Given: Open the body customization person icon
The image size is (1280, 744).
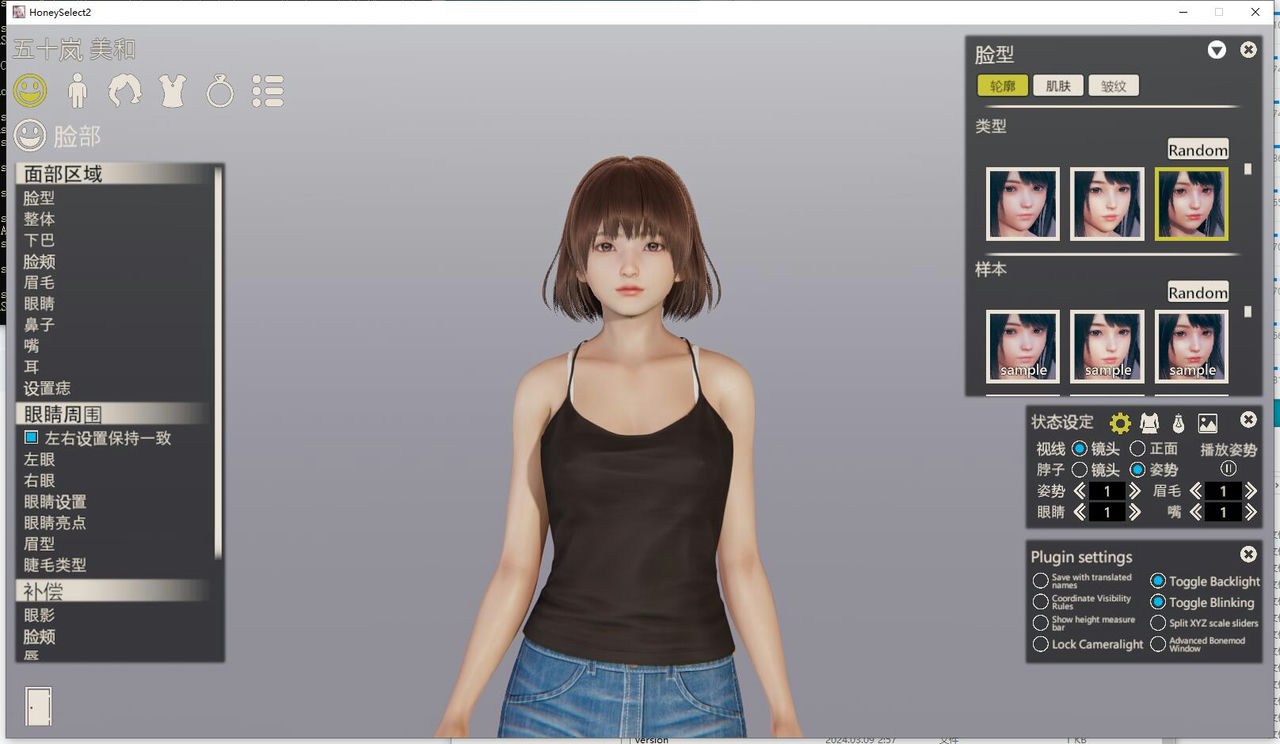Looking at the screenshot, I should tap(76, 90).
